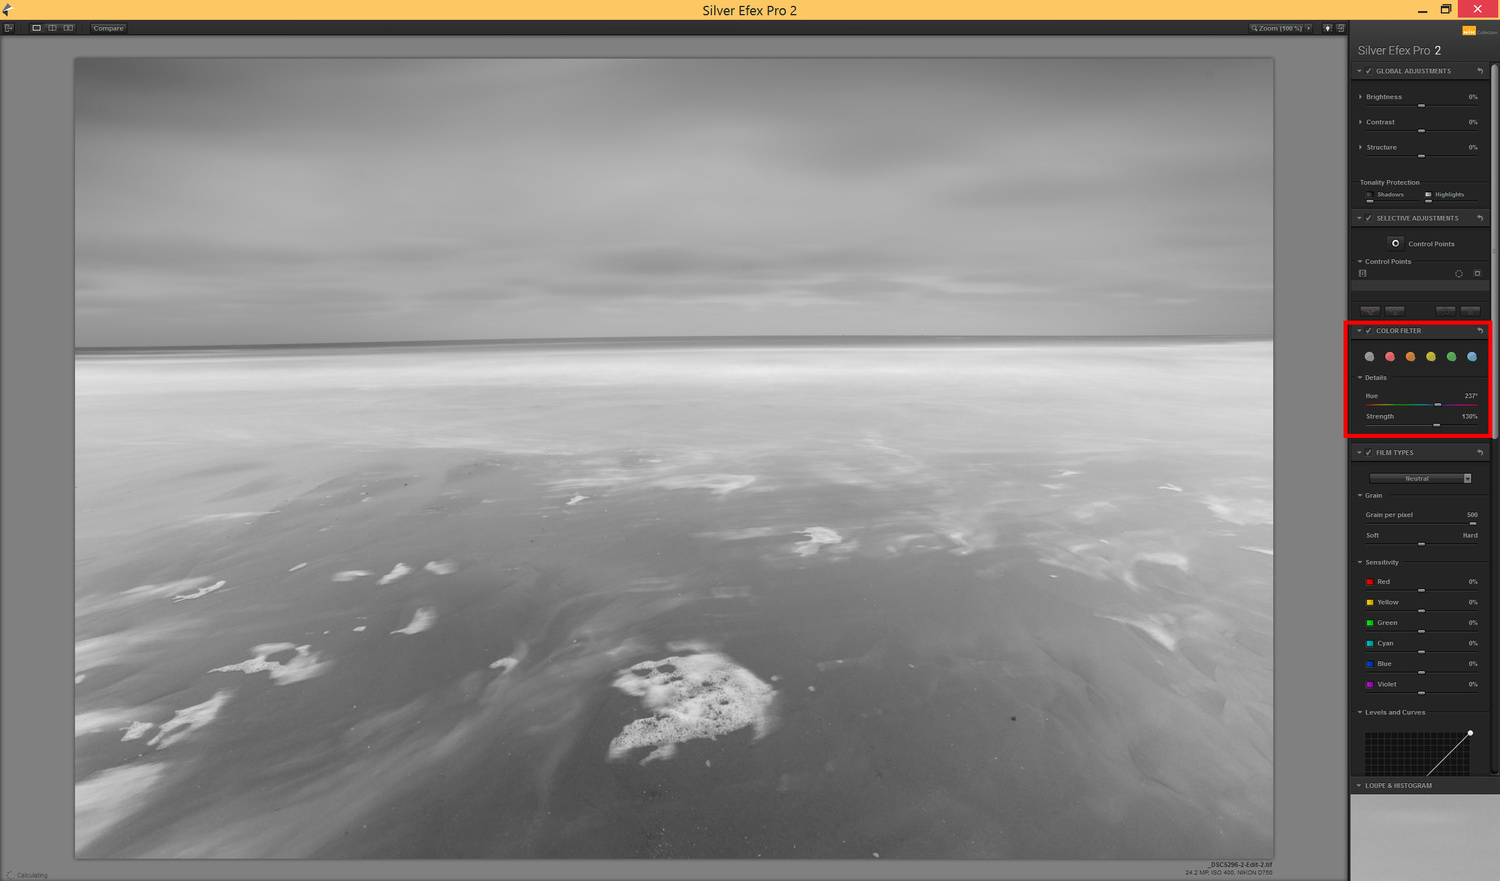The width and height of the screenshot is (1500, 881).
Task: Toggle the Film Types checkbox
Action: (x=1369, y=453)
